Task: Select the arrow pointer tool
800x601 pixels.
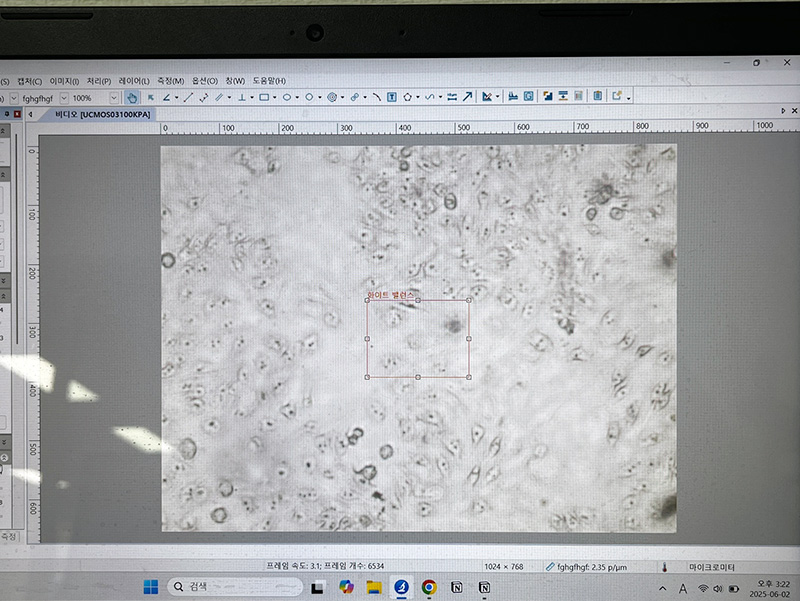Action: coord(150,98)
